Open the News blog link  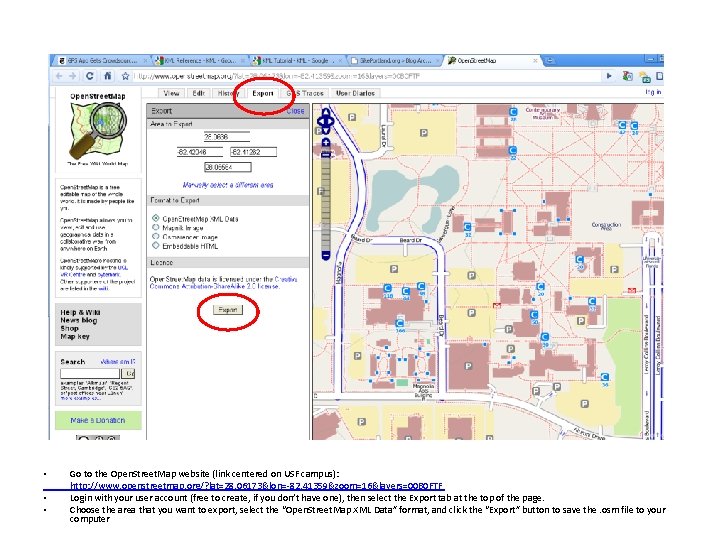[x=79, y=321]
